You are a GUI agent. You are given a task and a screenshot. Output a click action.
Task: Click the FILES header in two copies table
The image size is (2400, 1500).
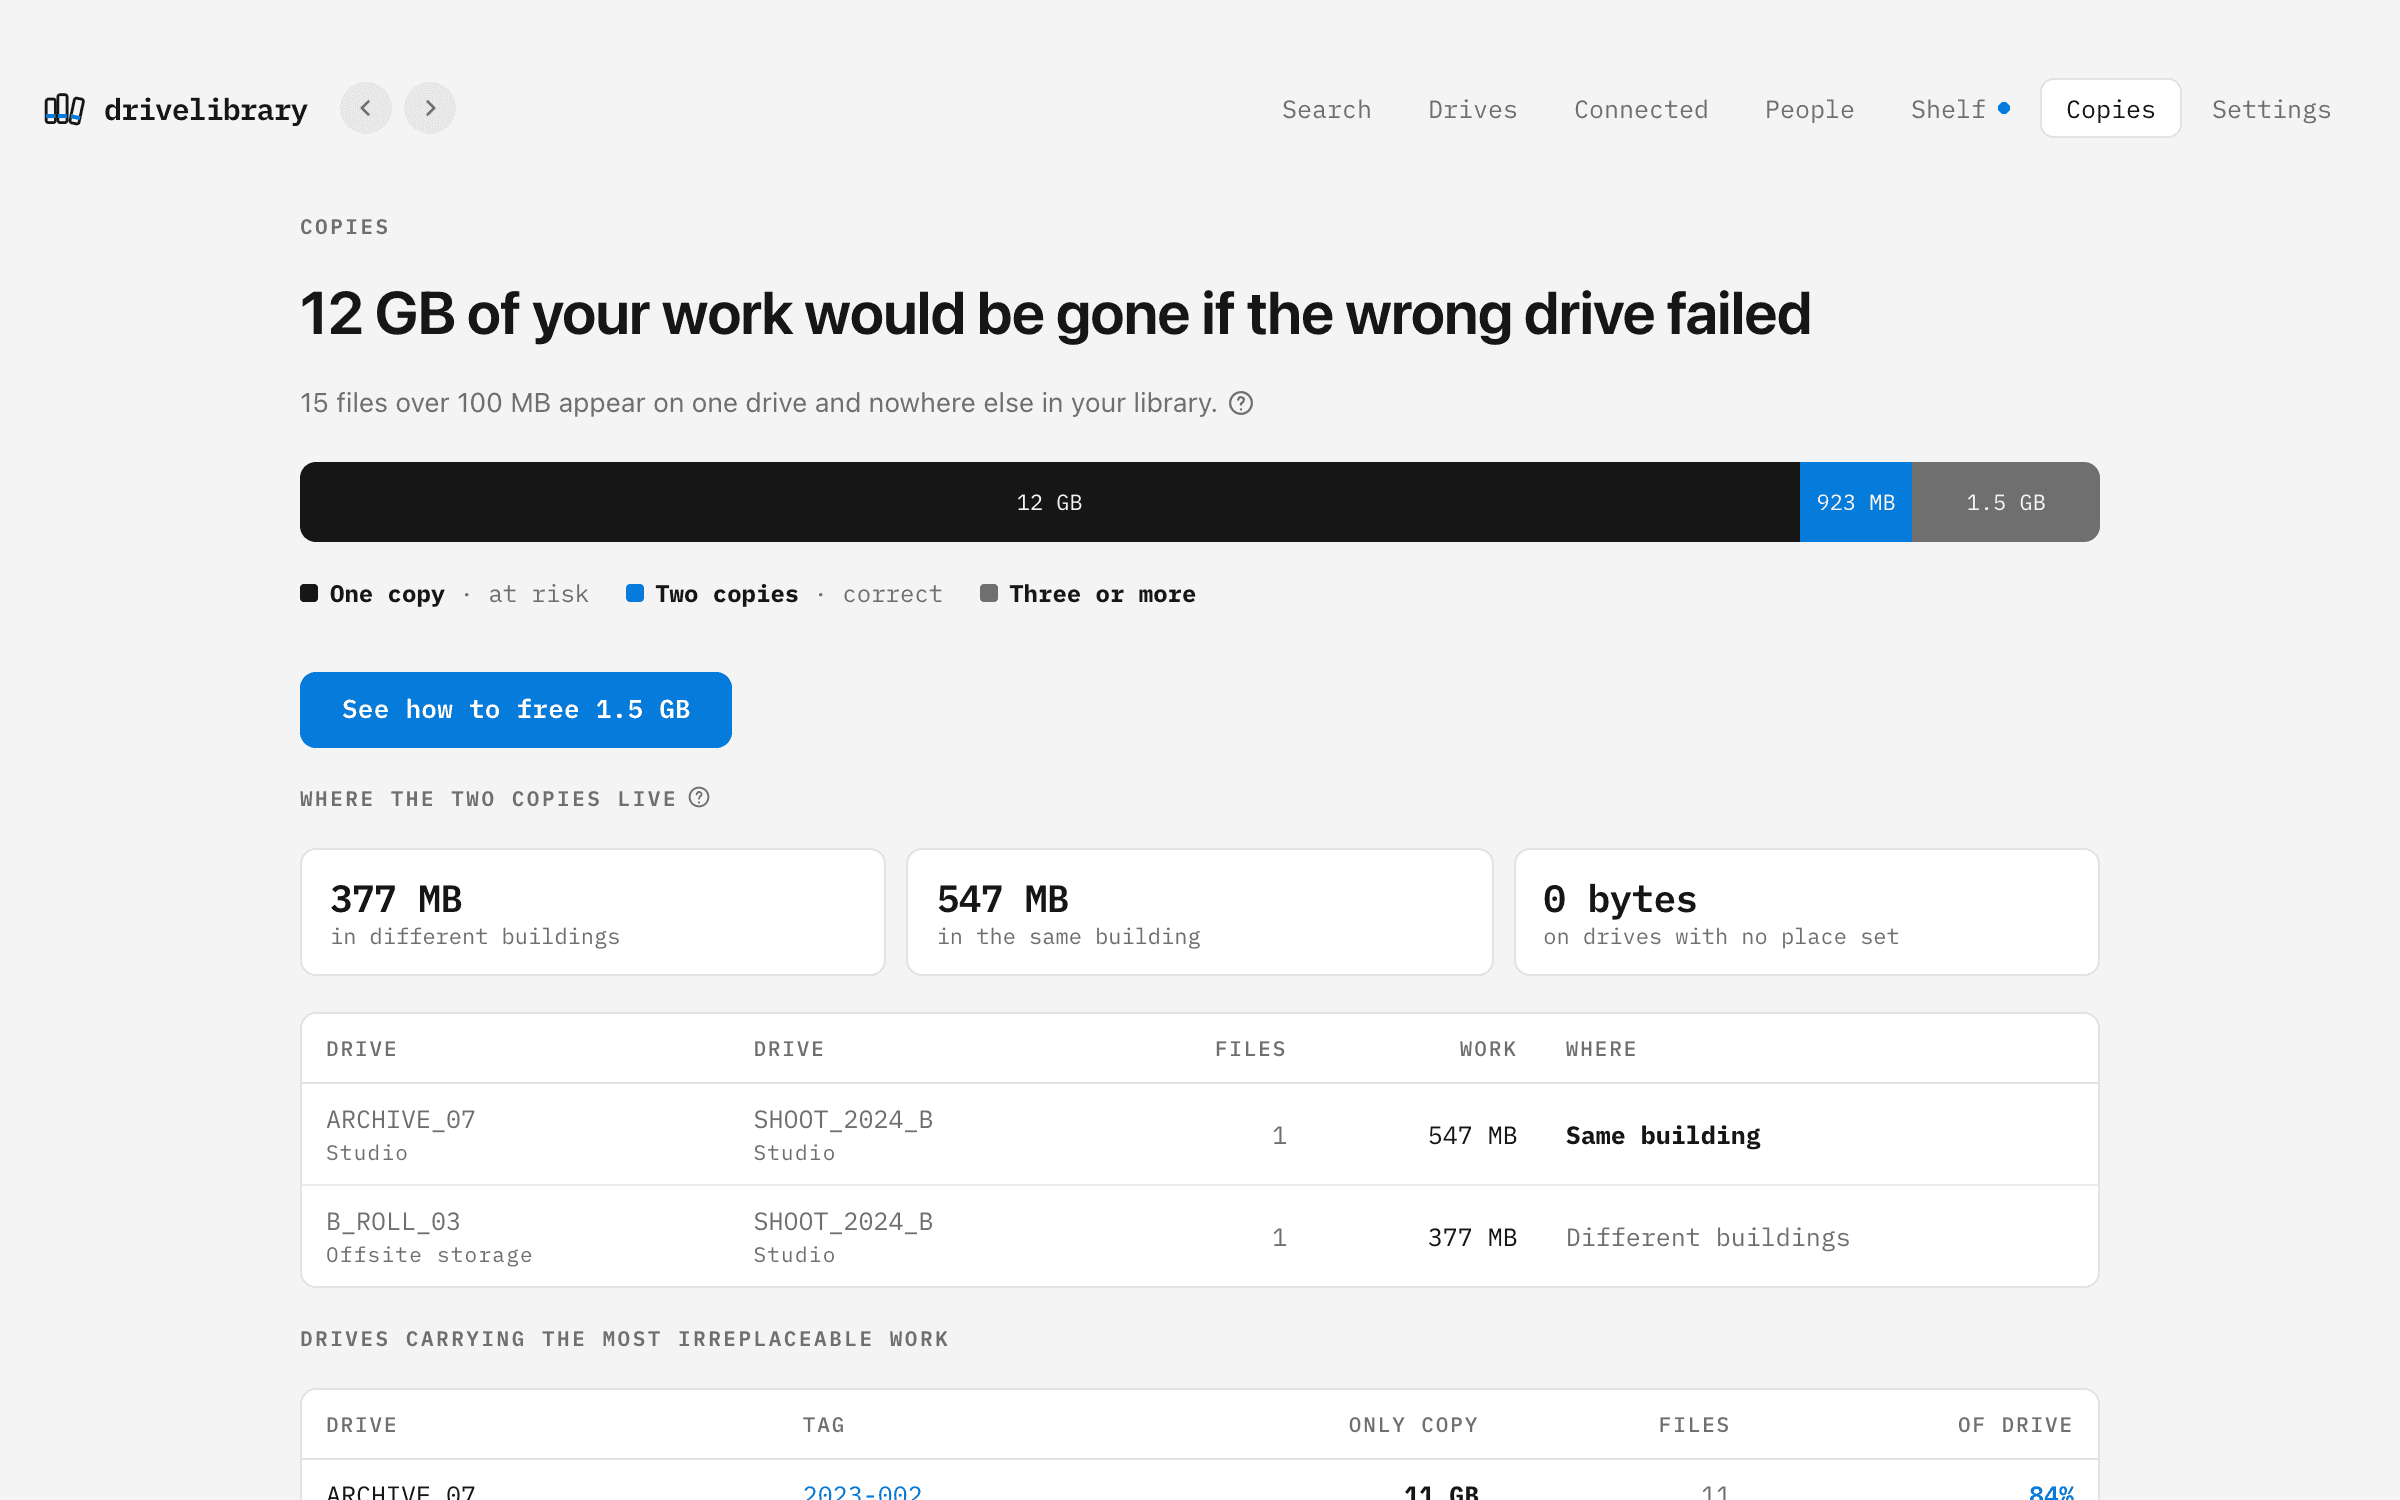point(1250,1049)
